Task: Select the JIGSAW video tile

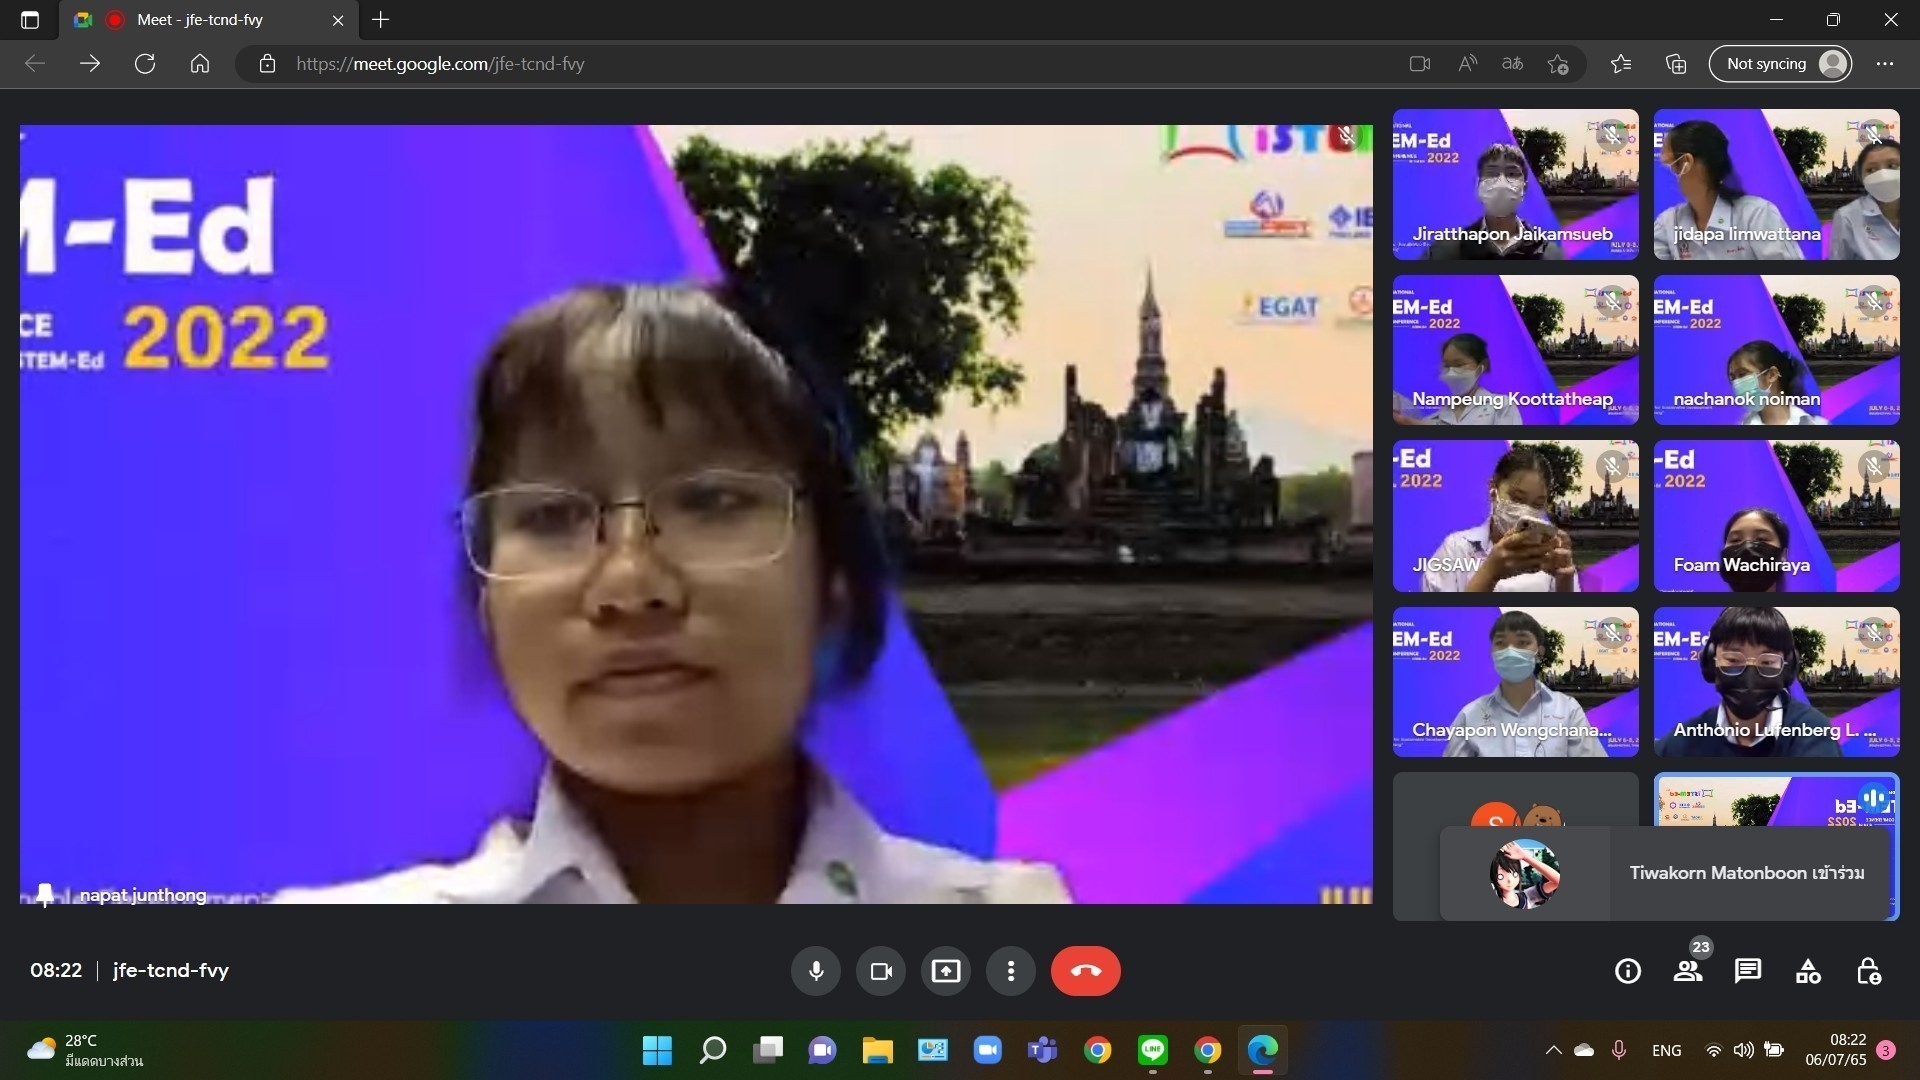Action: tap(1516, 516)
